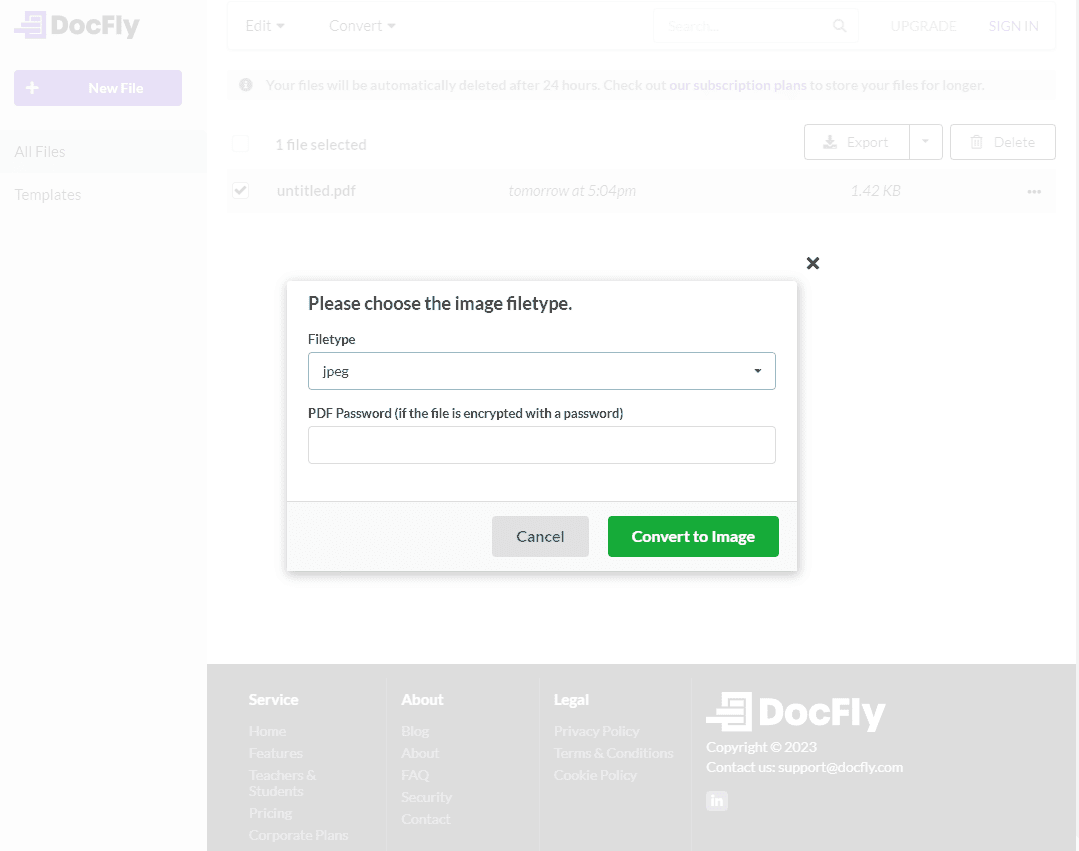The image size is (1079, 851).
Task: Open the Edit dropdown menu
Action: pos(265,26)
